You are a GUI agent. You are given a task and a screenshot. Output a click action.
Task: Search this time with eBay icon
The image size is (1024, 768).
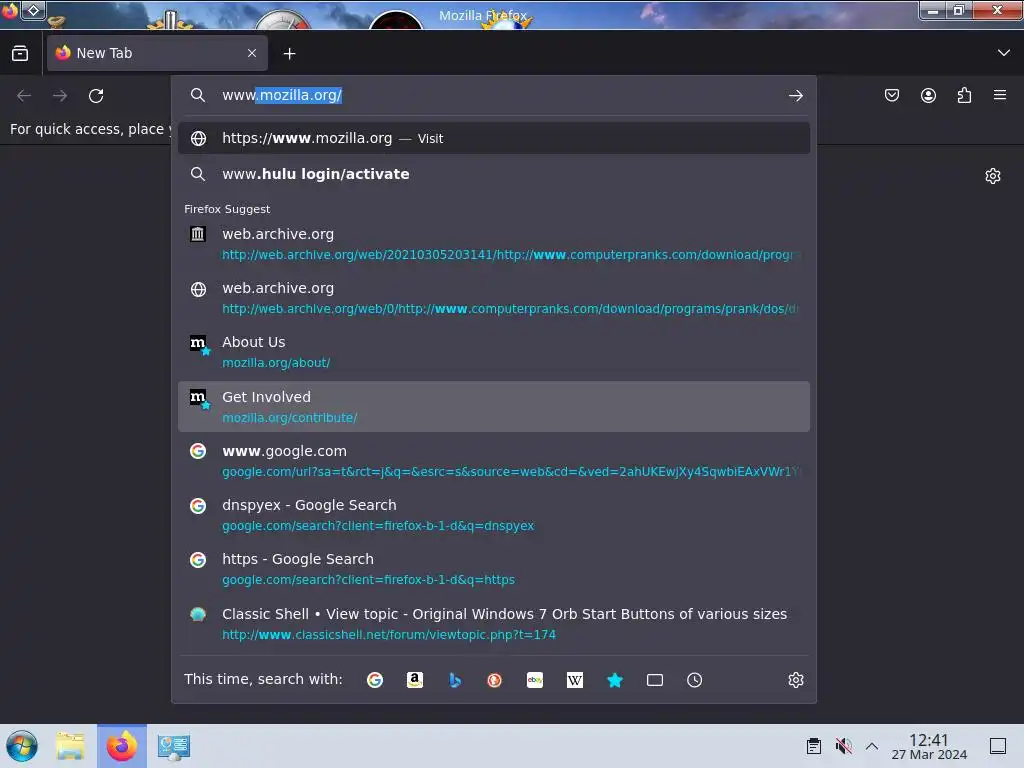(x=535, y=680)
